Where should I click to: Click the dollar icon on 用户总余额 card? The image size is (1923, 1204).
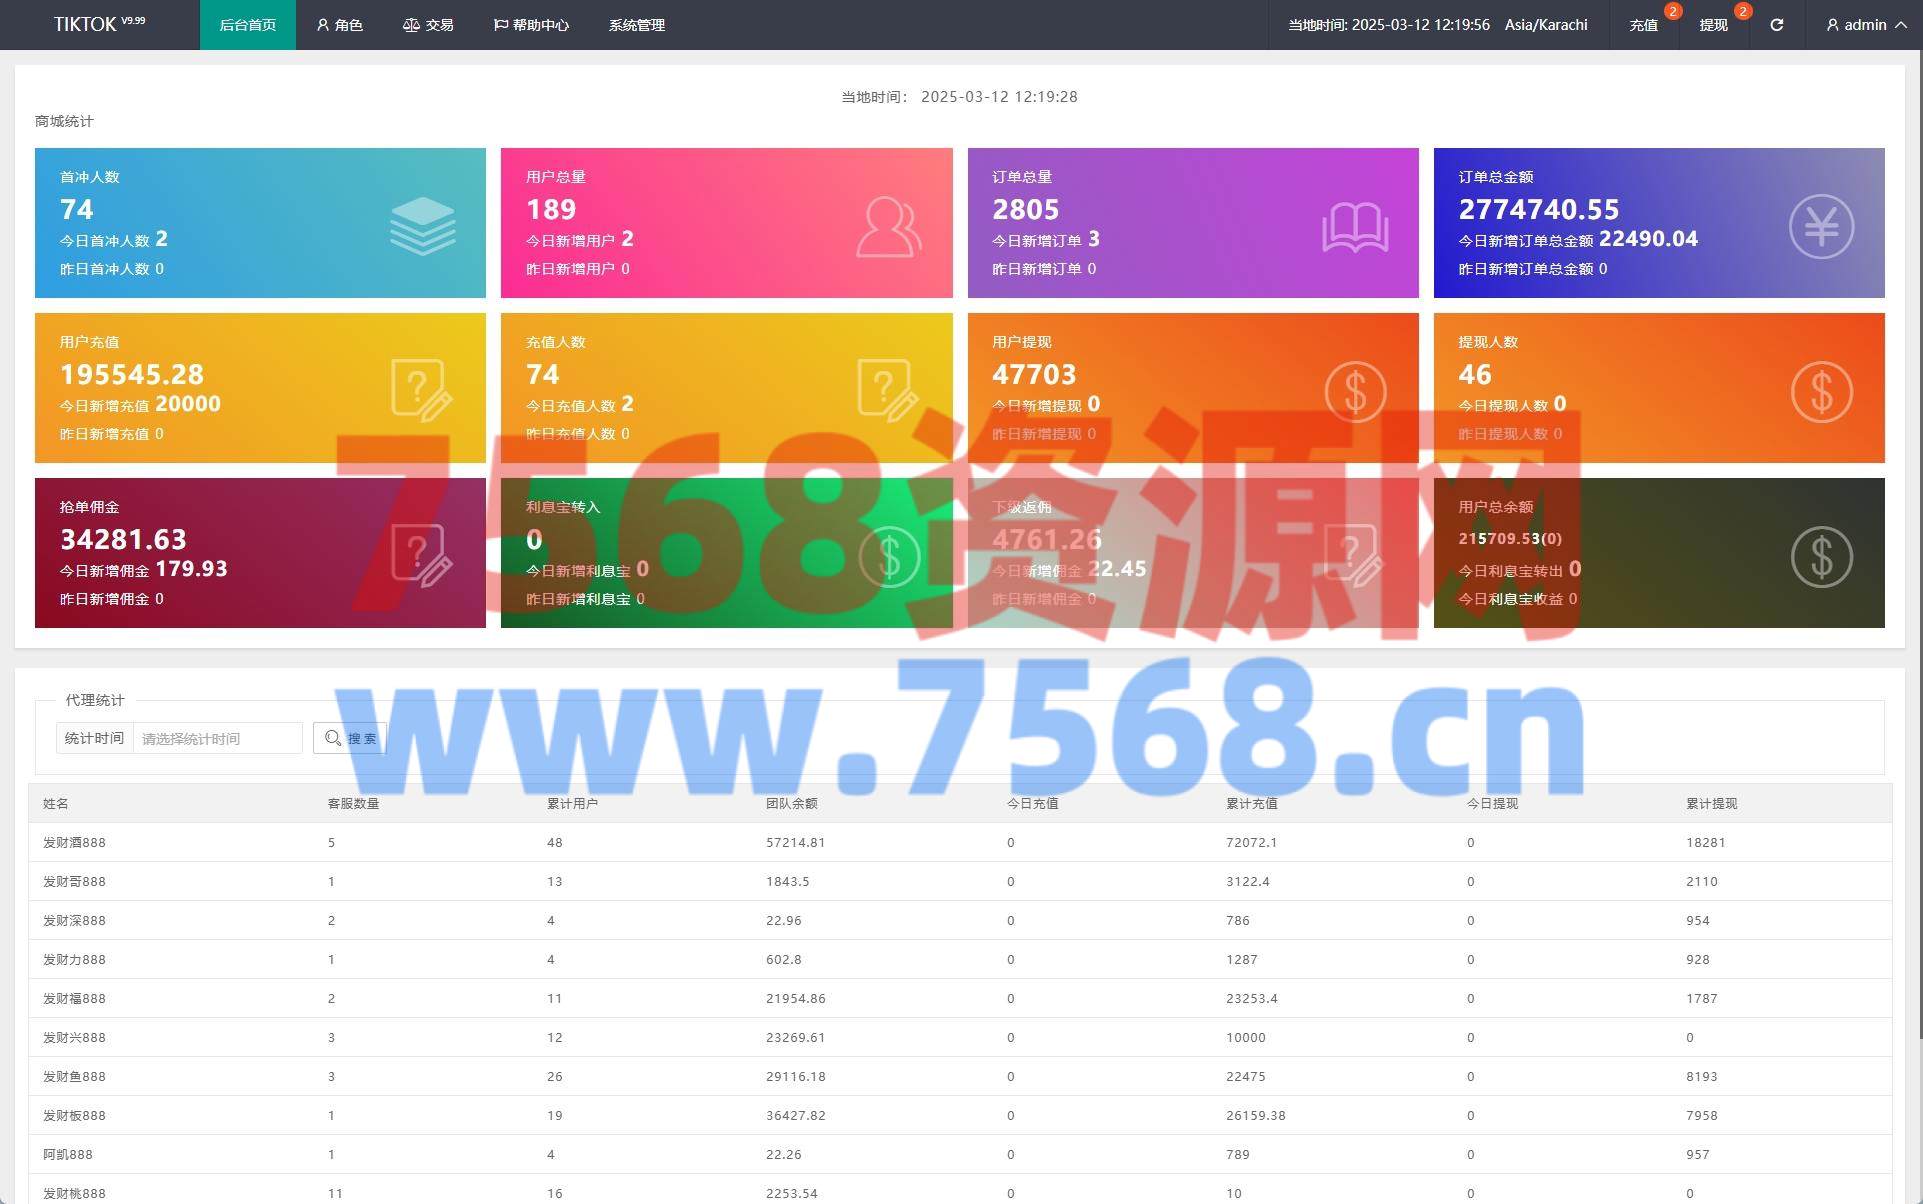coord(1820,556)
